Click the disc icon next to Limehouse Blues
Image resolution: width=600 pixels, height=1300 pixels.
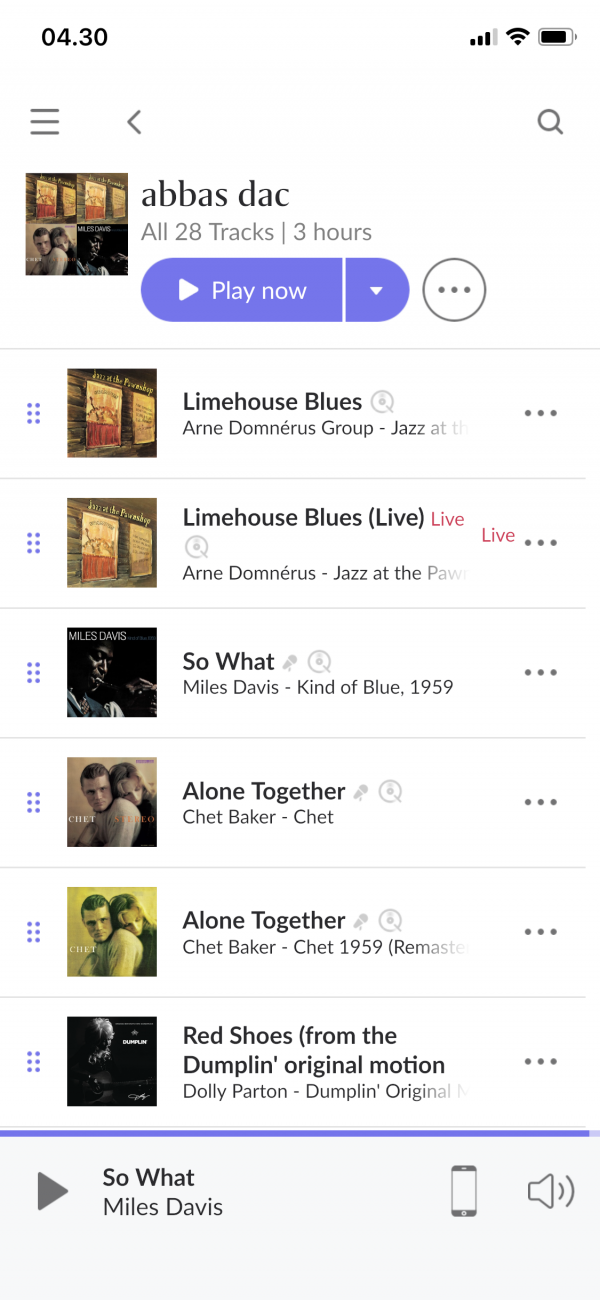click(x=382, y=402)
